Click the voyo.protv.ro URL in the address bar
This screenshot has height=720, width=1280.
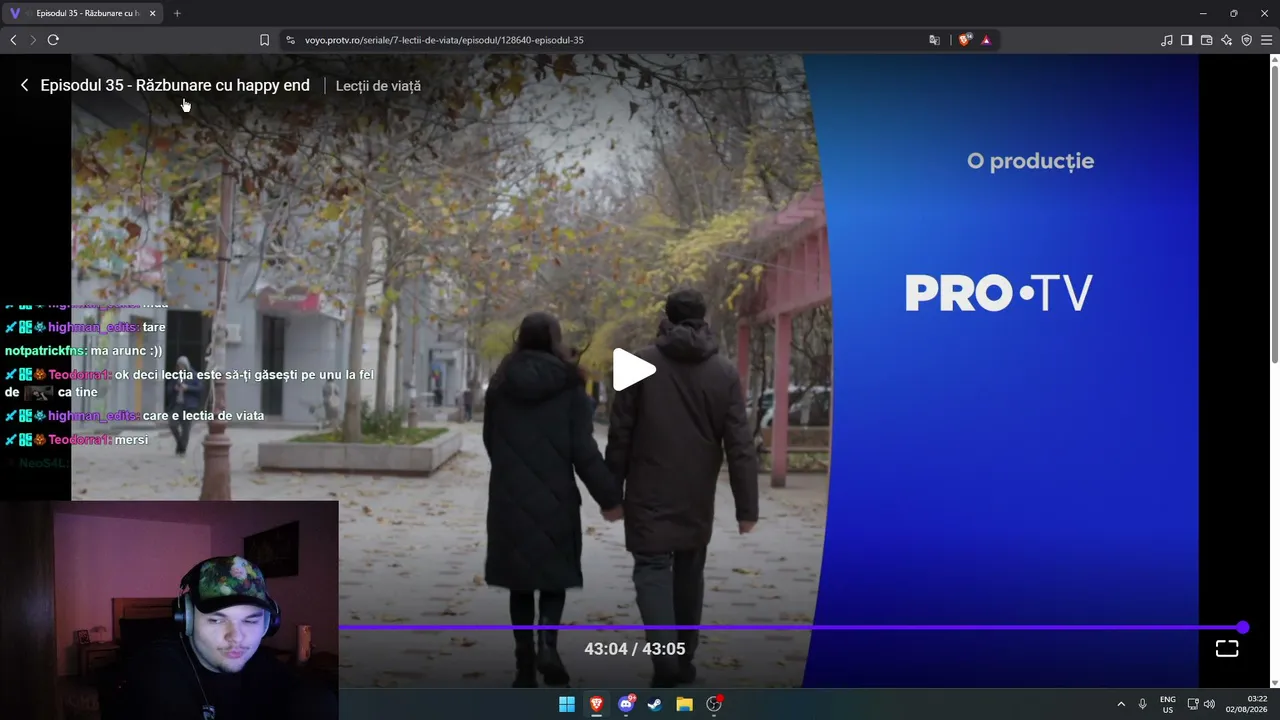pyautogui.click(x=444, y=40)
